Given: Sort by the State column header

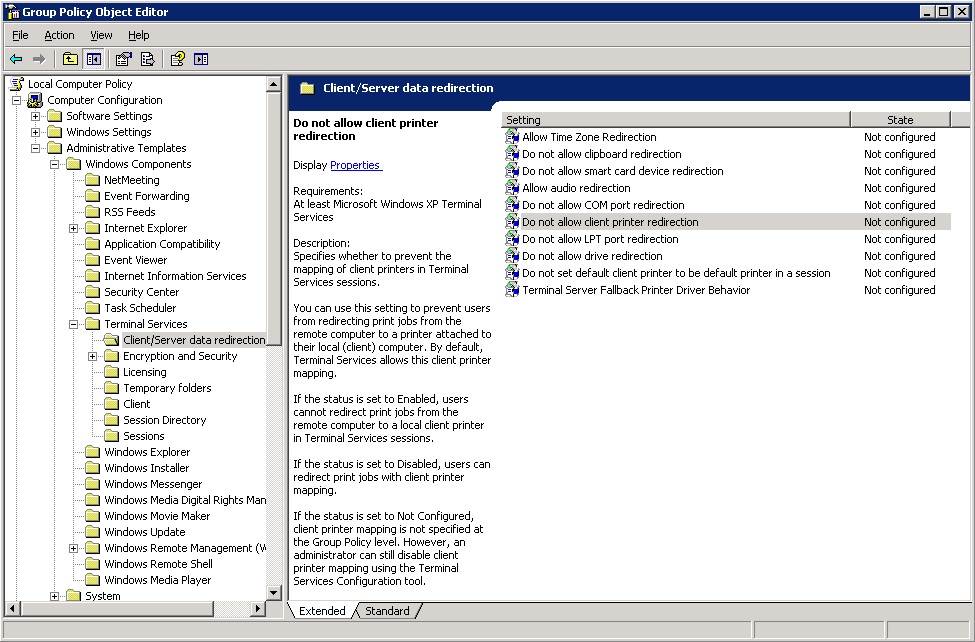Looking at the screenshot, I should point(900,119).
